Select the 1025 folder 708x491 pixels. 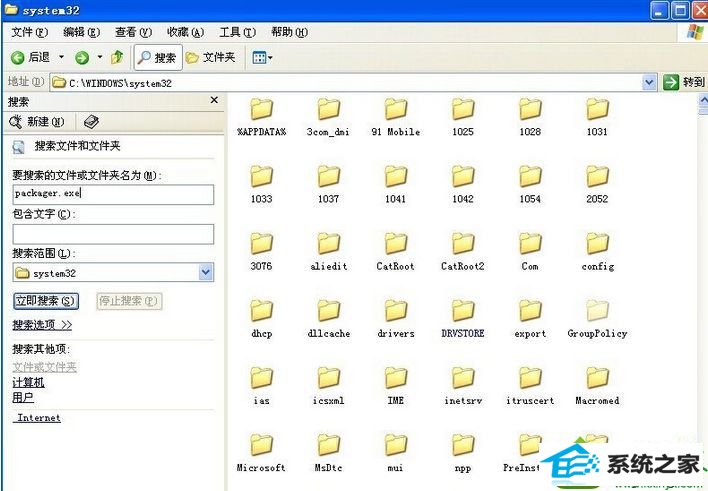click(463, 117)
